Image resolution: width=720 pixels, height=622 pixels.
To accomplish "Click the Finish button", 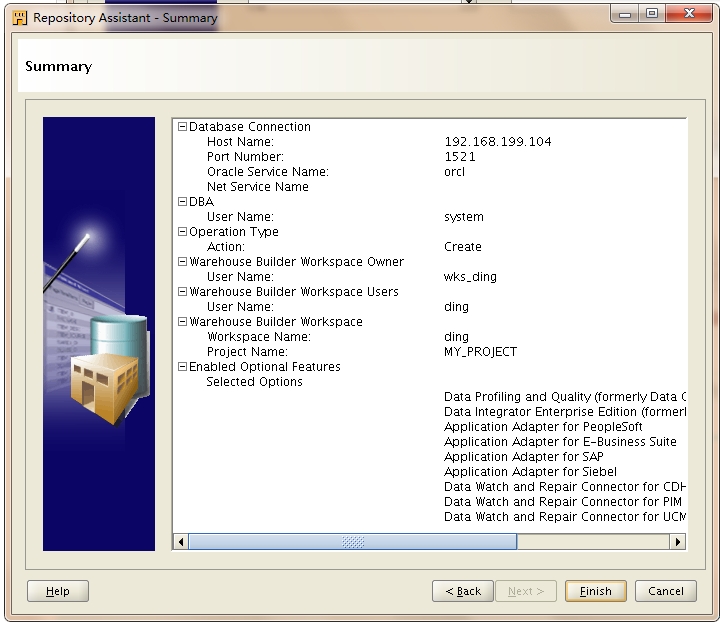I will point(596,591).
